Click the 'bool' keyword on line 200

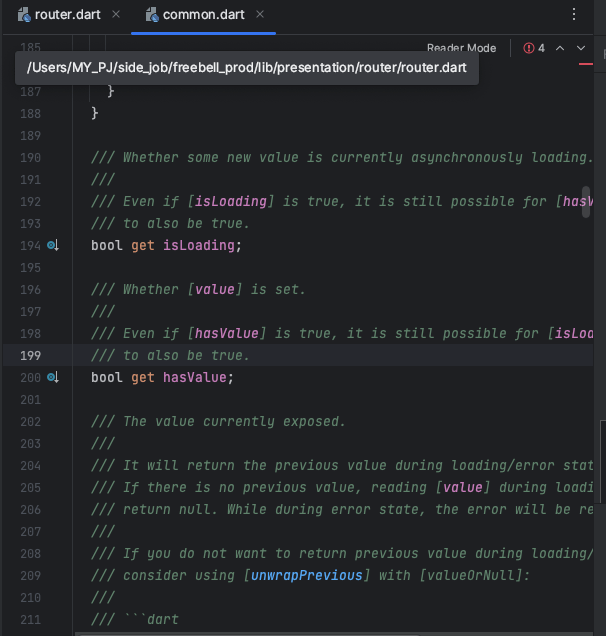(x=107, y=378)
